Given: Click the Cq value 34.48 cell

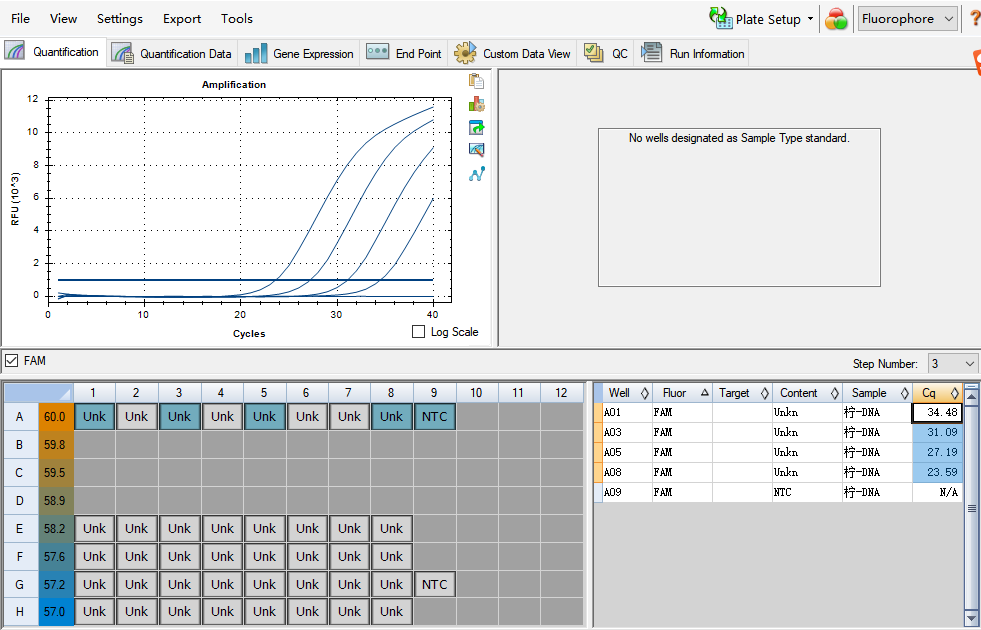Looking at the screenshot, I should (x=937, y=412).
